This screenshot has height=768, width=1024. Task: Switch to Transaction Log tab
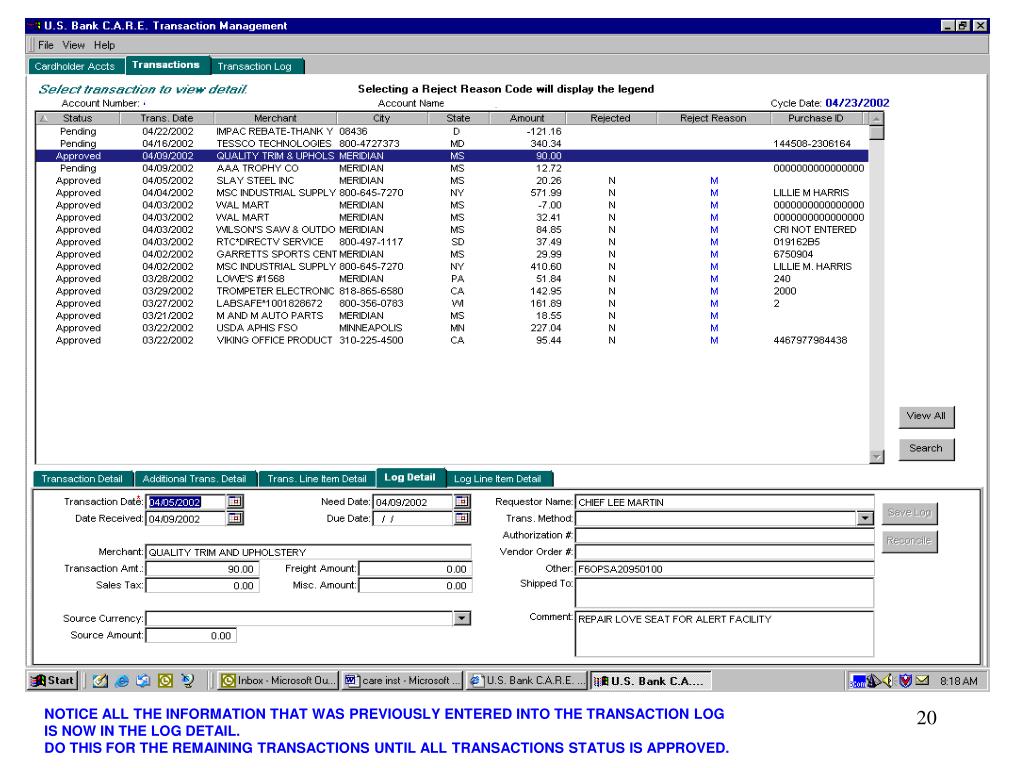255,66
